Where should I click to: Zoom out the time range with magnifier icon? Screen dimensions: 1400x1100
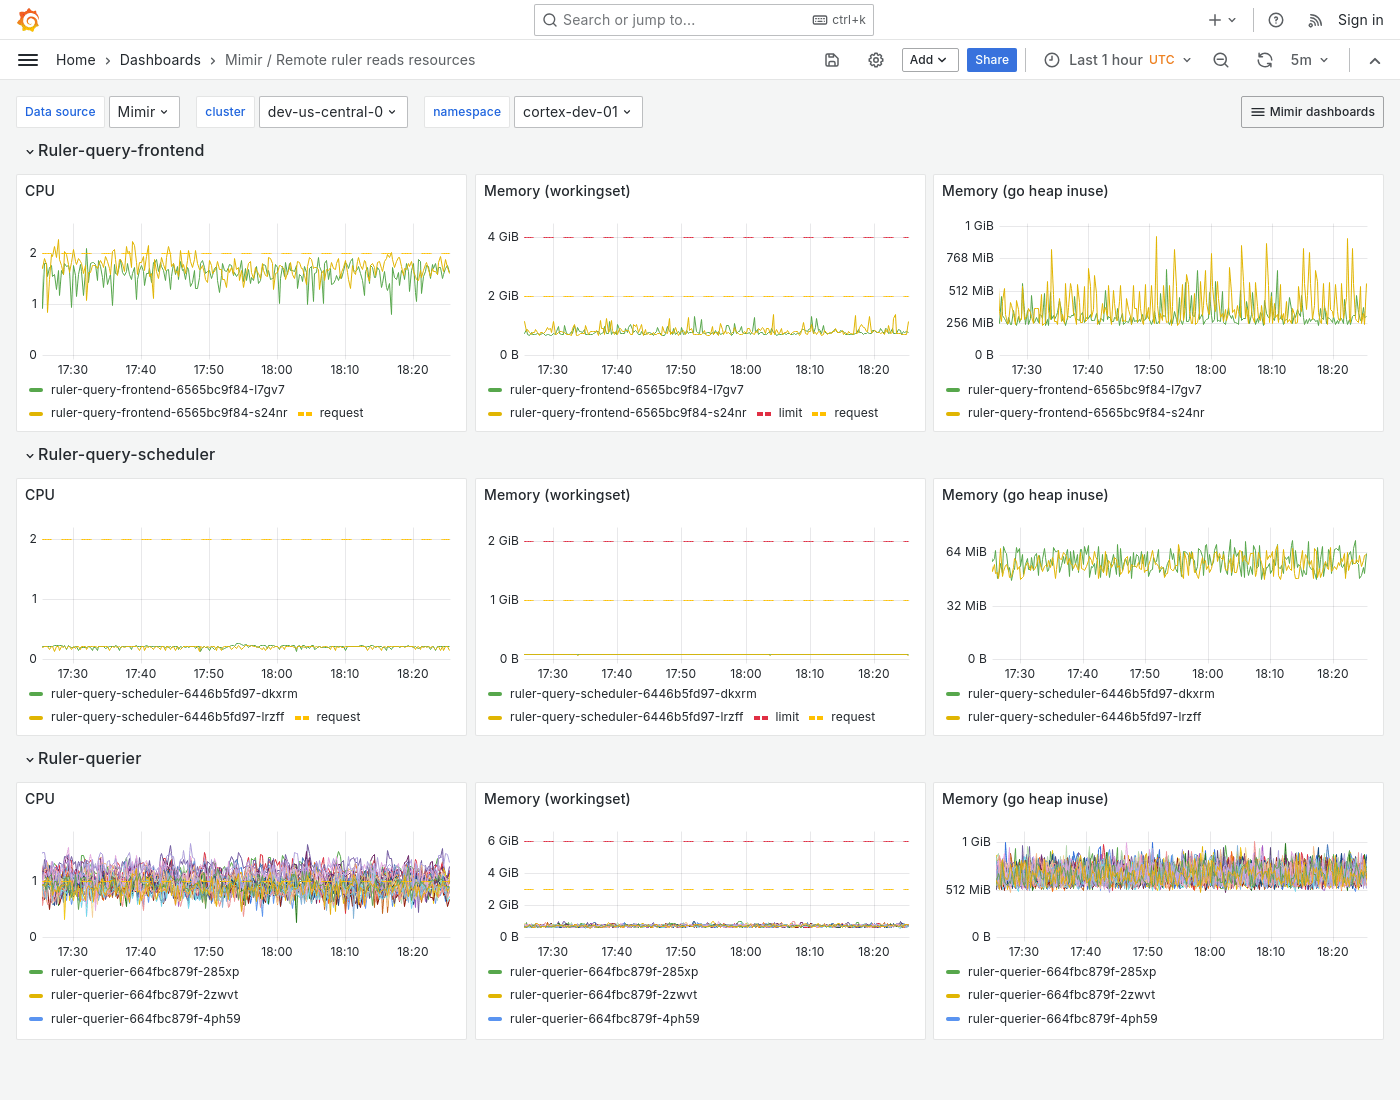(1221, 60)
